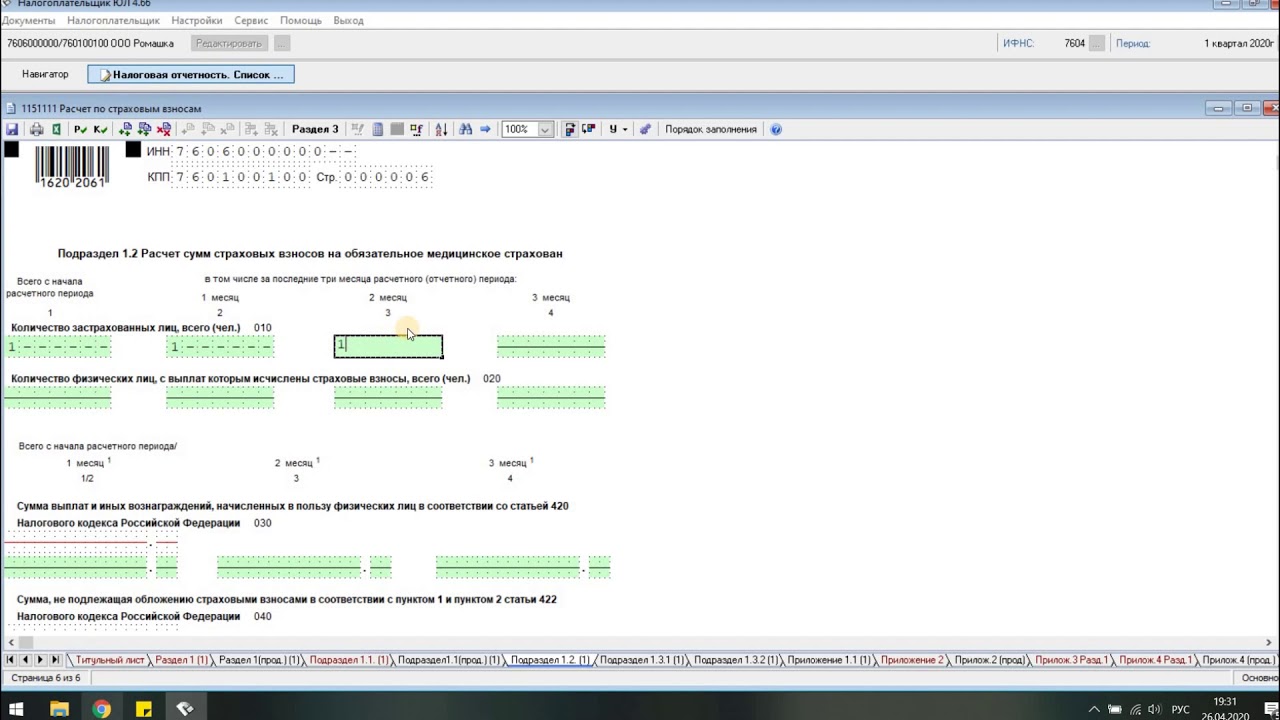Open Порядок заполнения instructions
The width and height of the screenshot is (1280, 720).
[711, 129]
